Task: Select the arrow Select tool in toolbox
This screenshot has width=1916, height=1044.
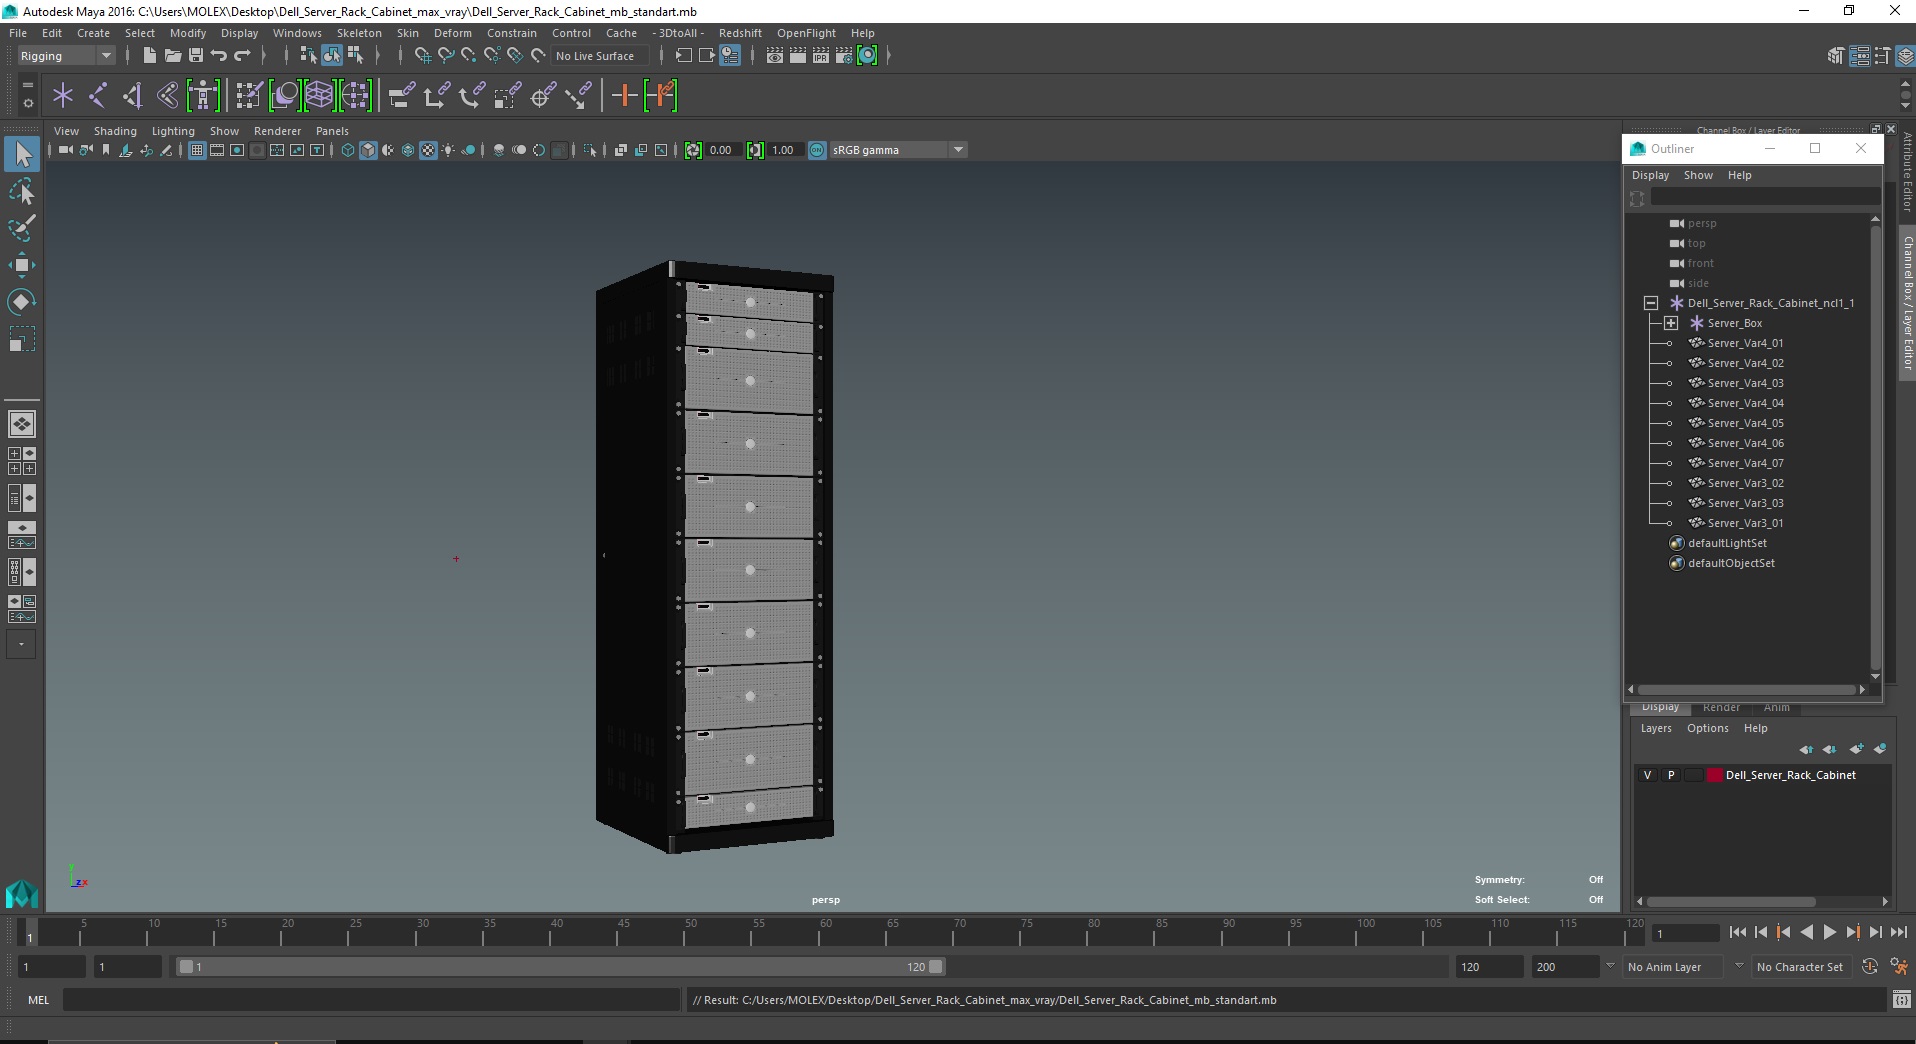Action: (x=22, y=154)
